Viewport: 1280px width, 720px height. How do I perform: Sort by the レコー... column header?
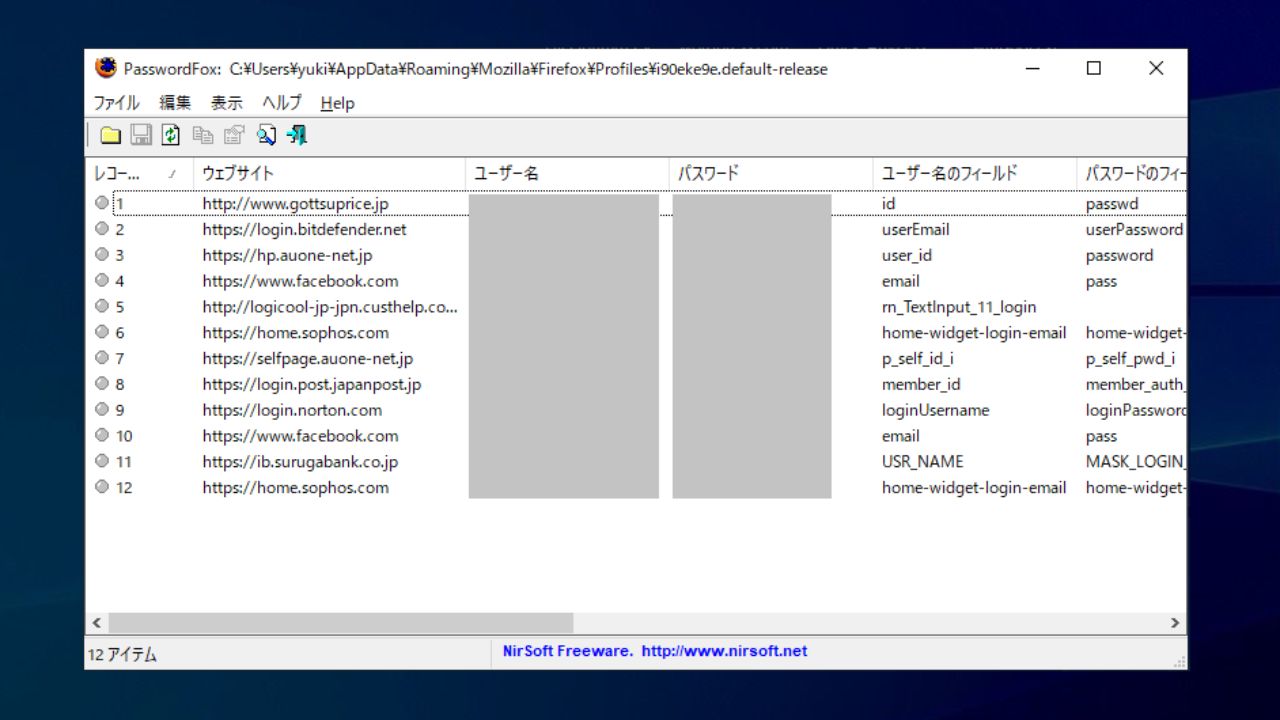tap(139, 173)
